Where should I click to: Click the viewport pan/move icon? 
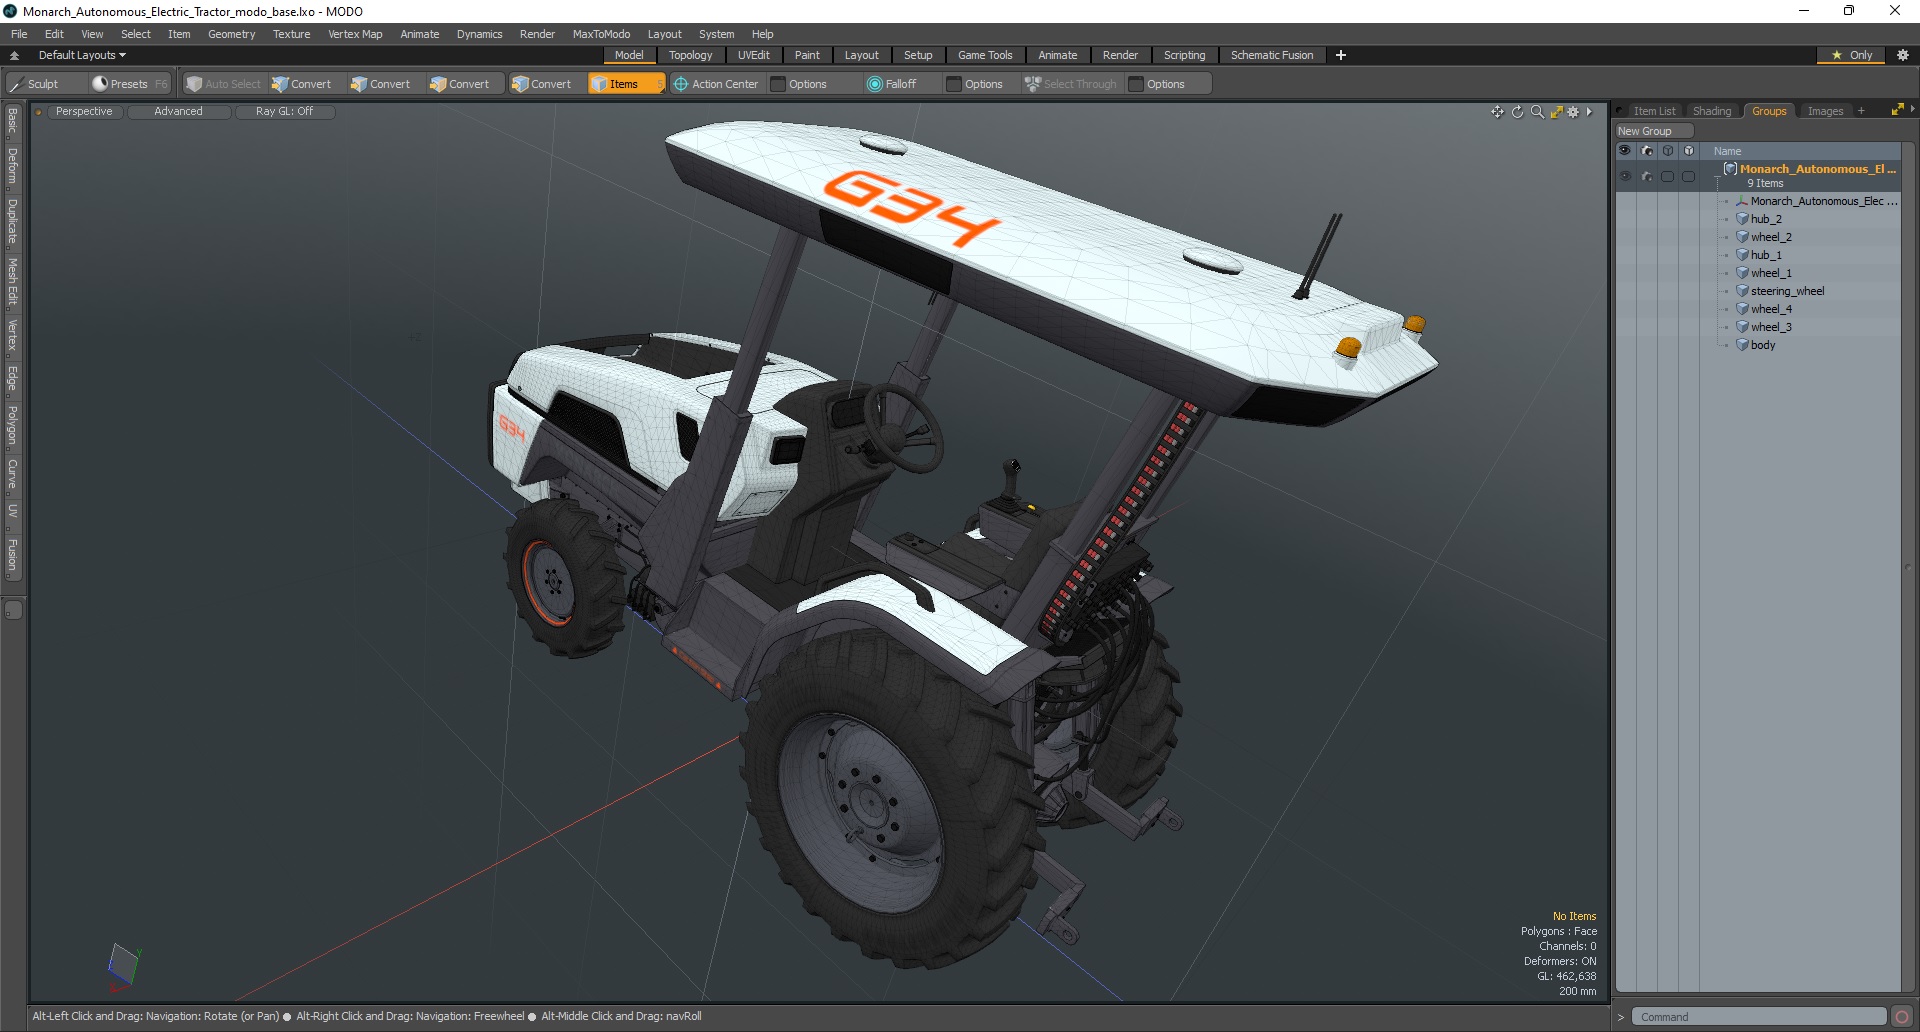point(1497,112)
